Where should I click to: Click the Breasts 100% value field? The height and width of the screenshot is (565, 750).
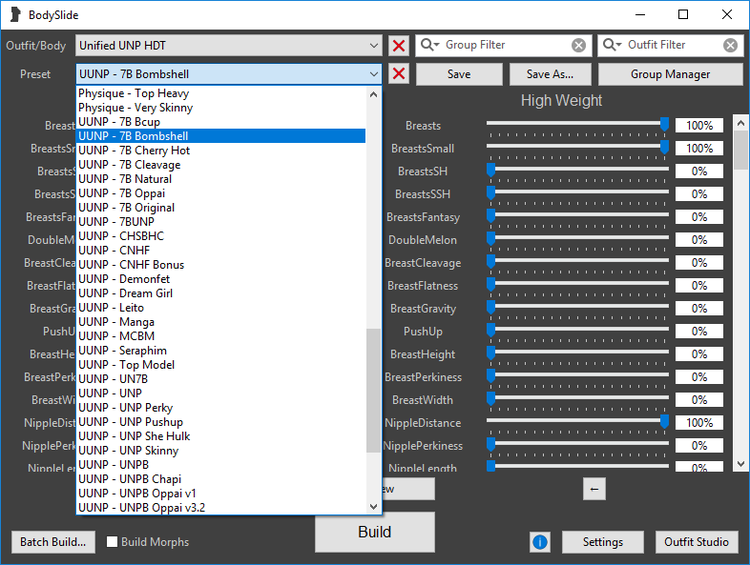tap(699, 125)
